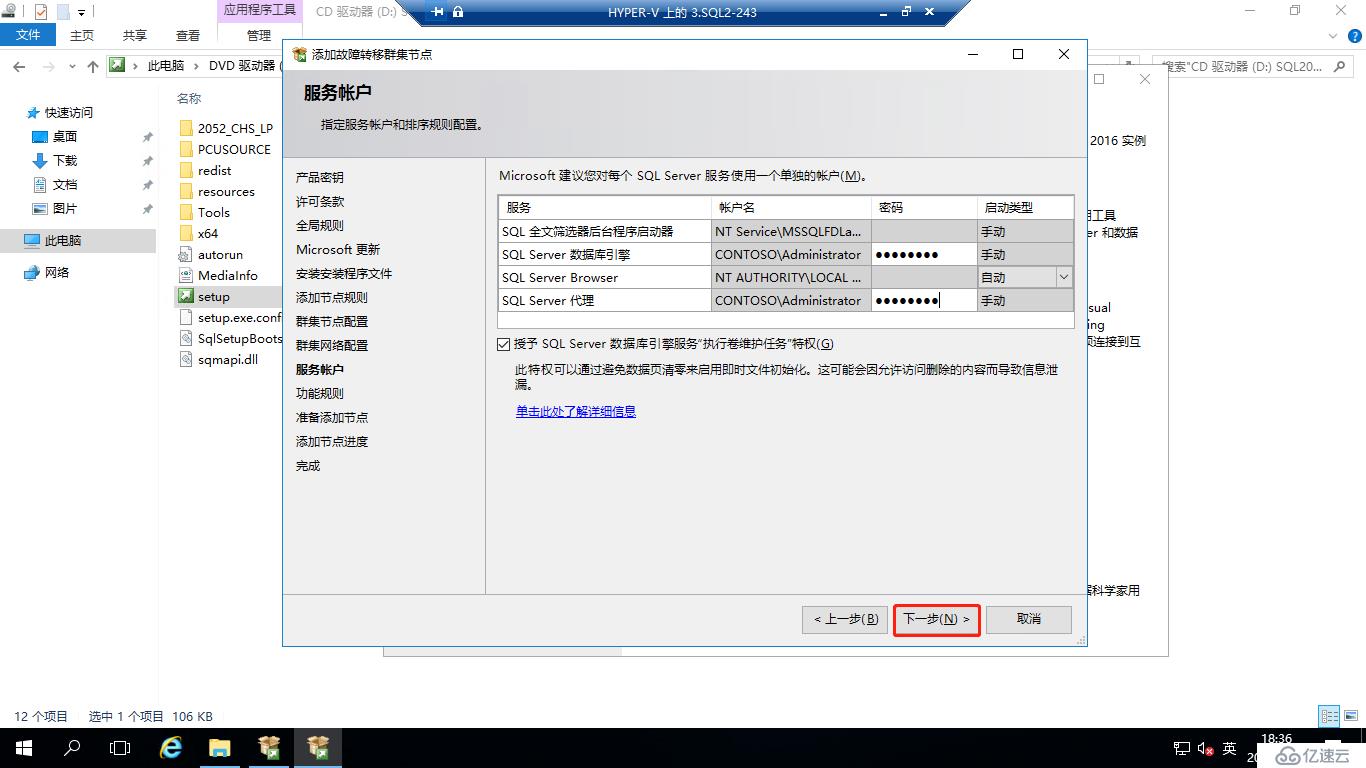Select the resources folder icon

tap(185, 191)
